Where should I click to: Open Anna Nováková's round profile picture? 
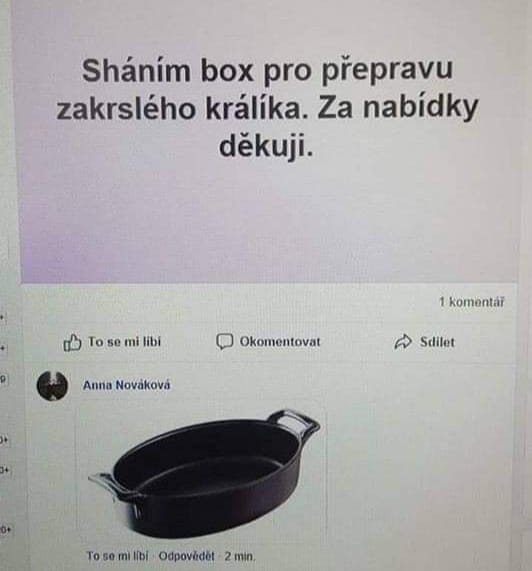(x=52, y=386)
